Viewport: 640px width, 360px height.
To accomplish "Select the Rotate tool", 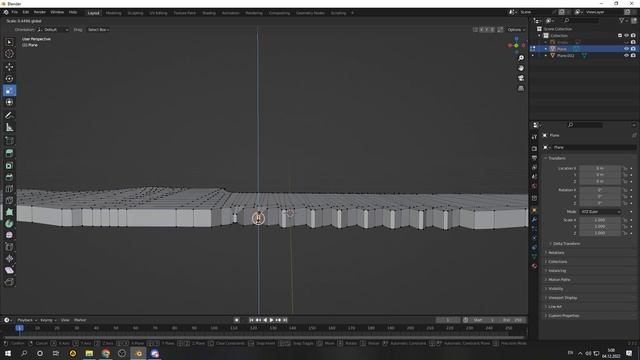I will pos(9,78).
